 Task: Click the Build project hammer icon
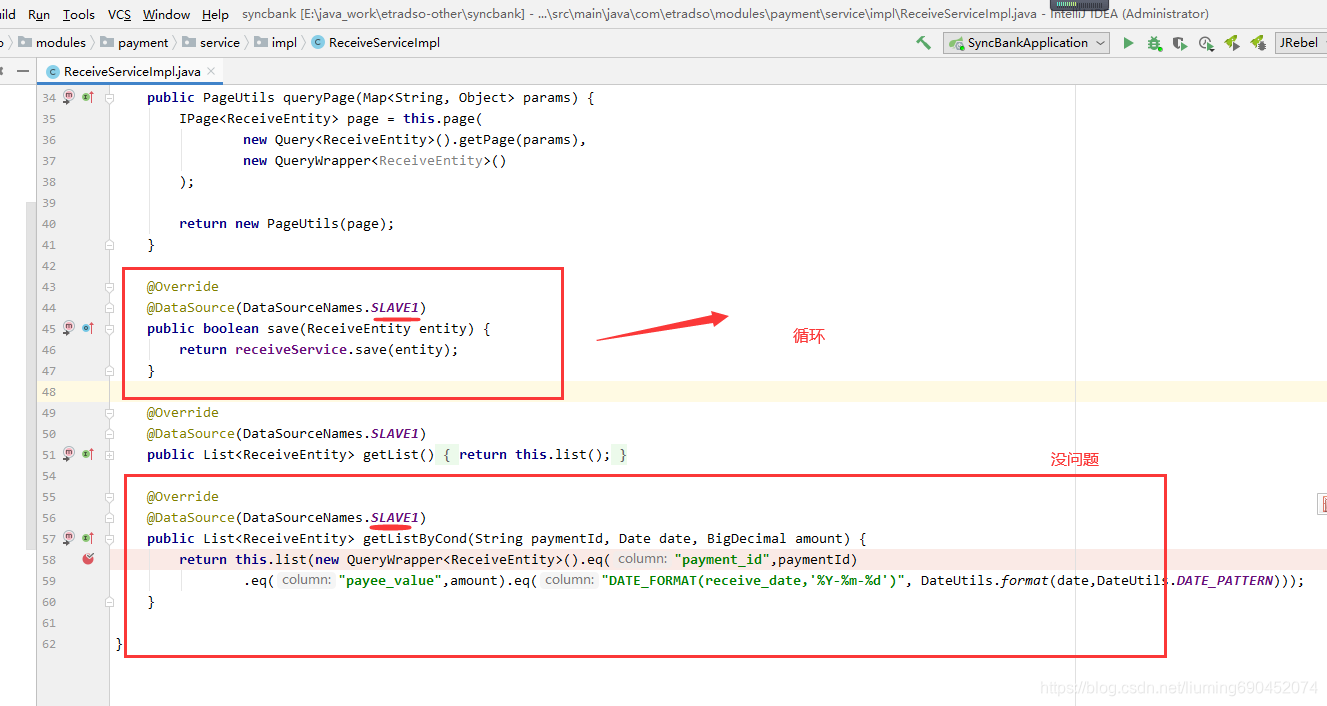pos(923,43)
